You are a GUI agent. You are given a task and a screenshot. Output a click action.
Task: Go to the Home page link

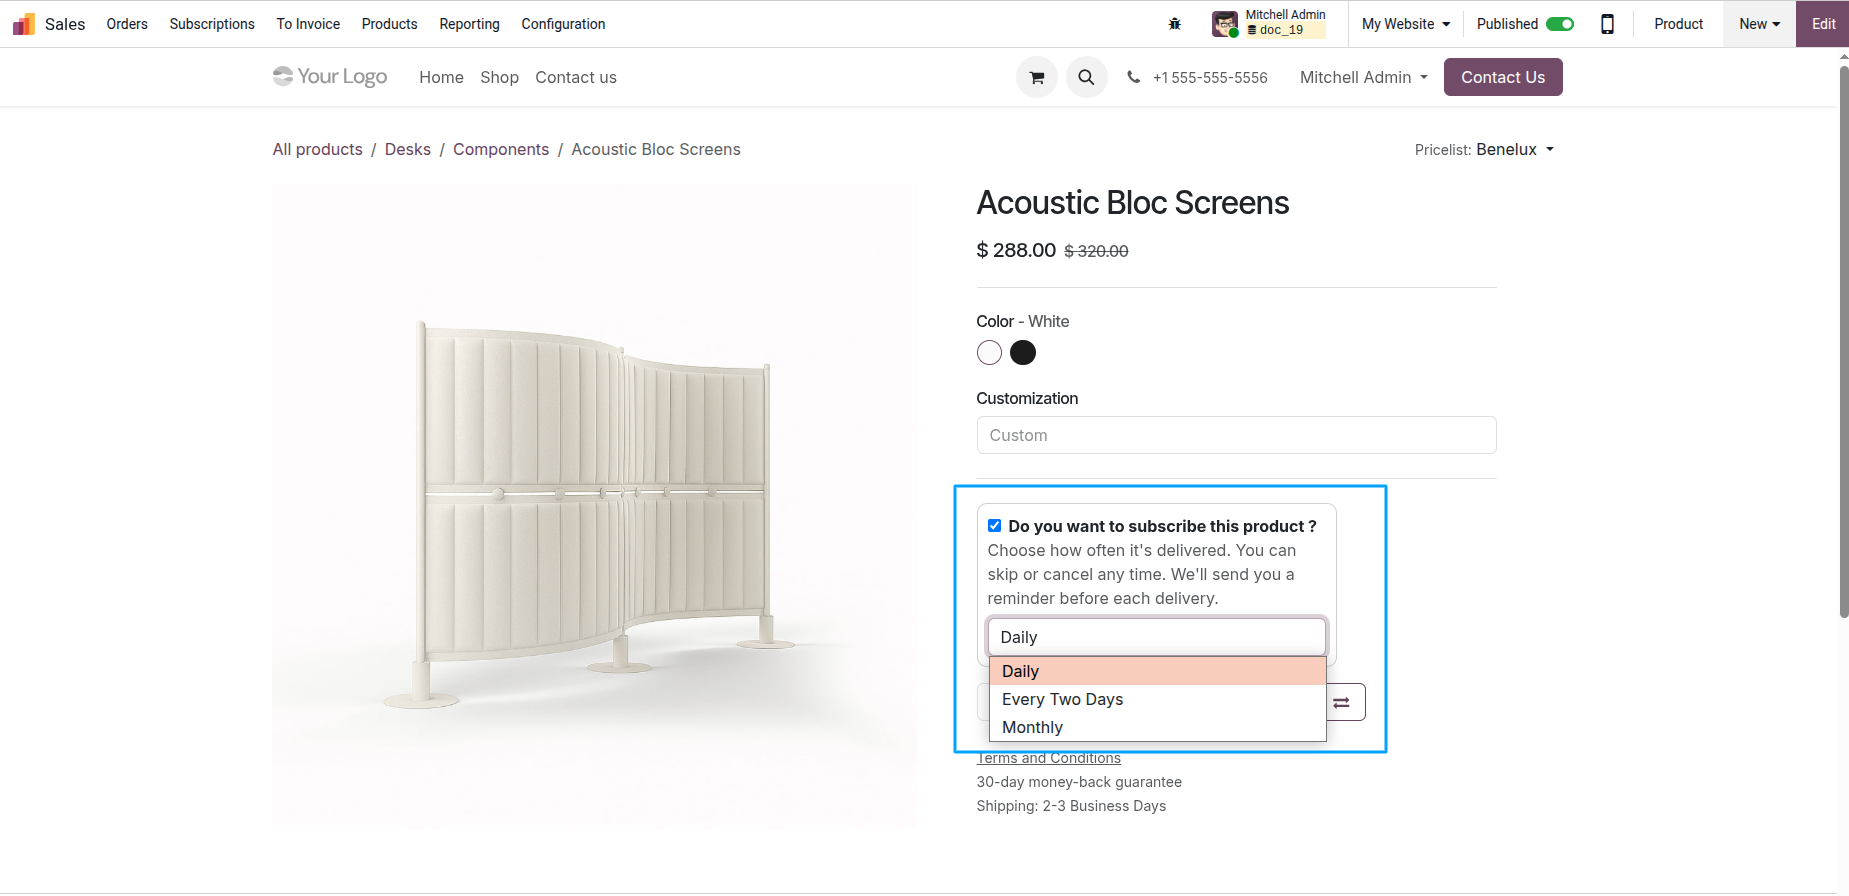(441, 77)
